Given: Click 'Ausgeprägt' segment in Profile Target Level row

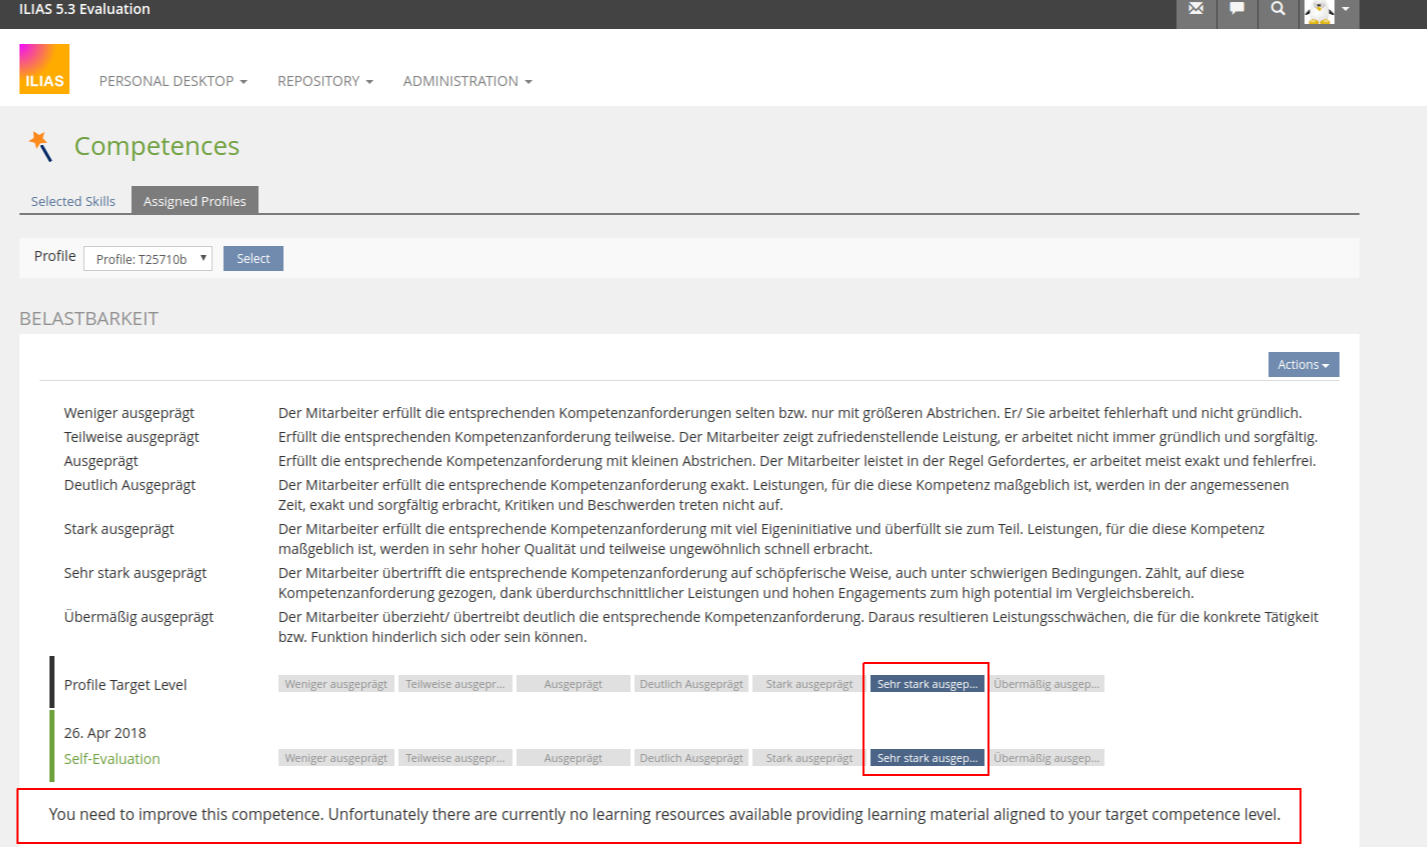Looking at the screenshot, I should (x=573, y=684).
